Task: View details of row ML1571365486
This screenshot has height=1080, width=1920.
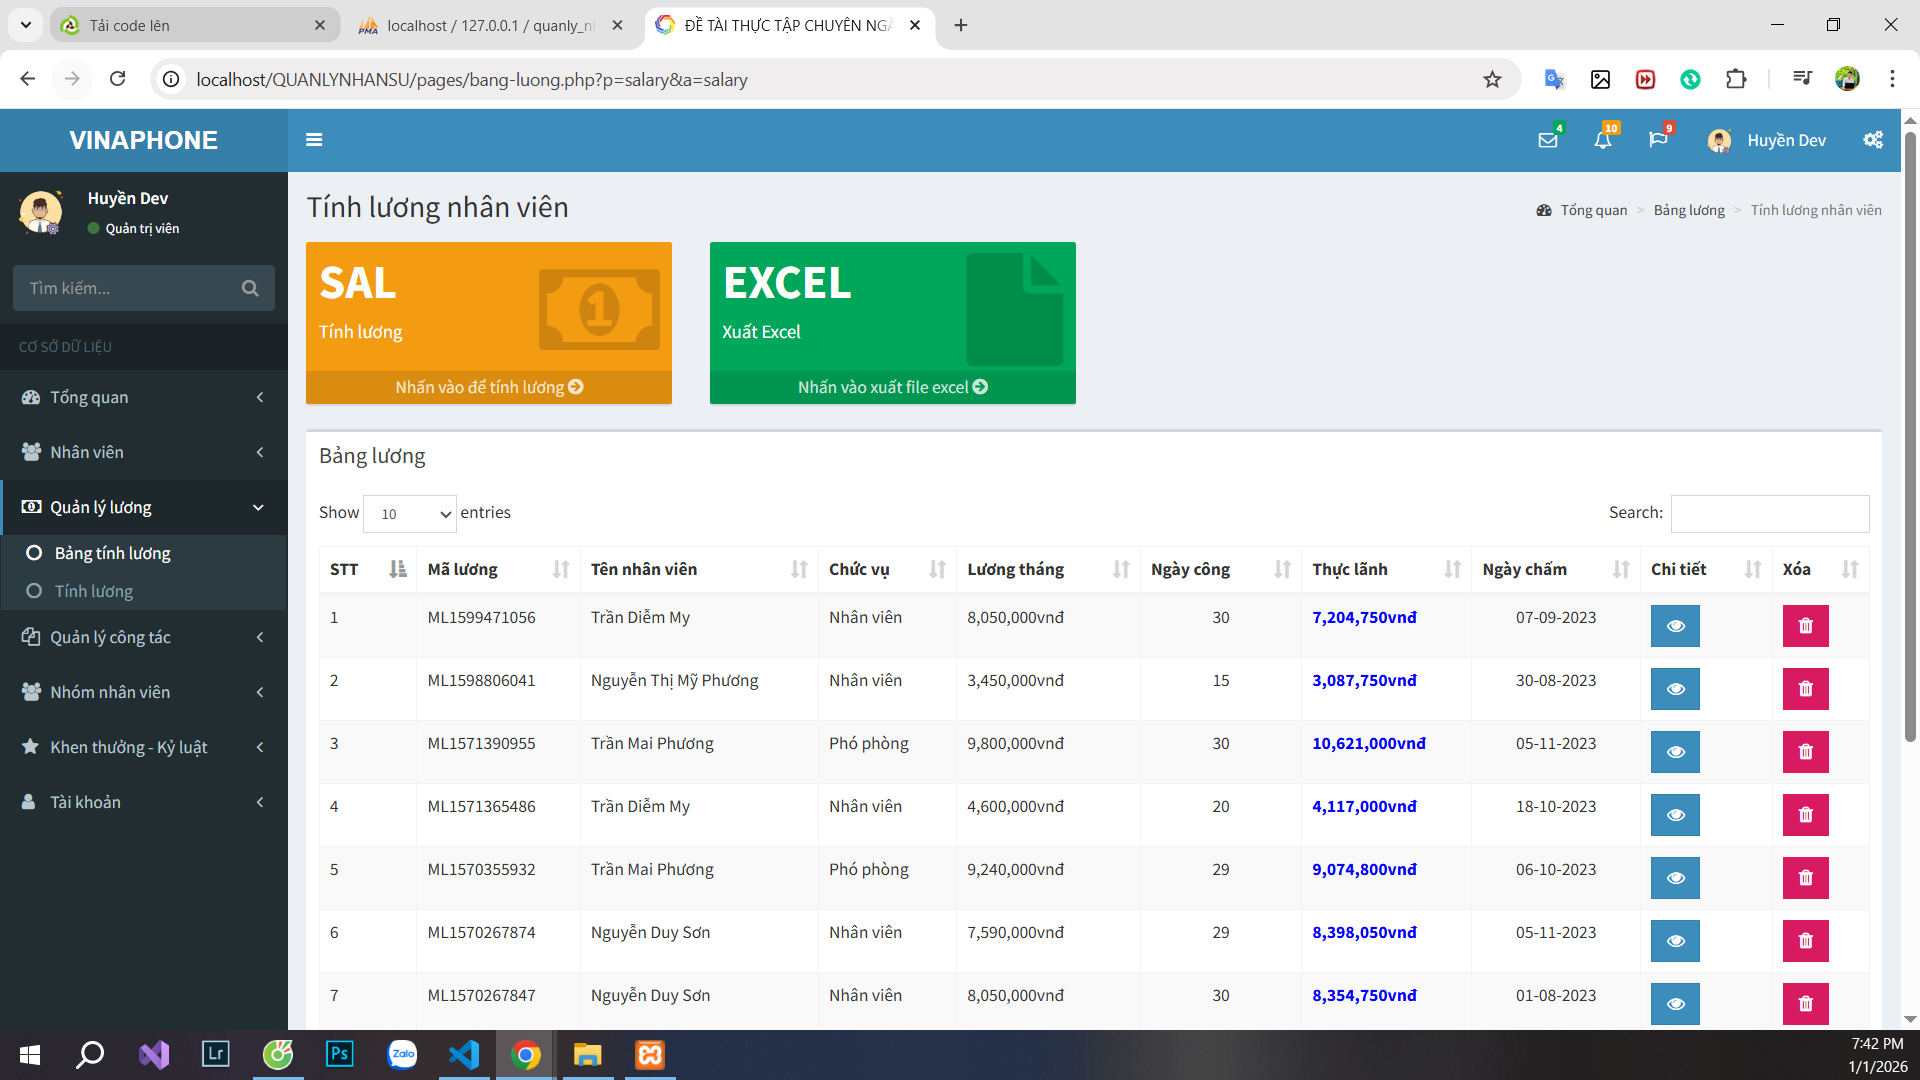Action: tap(1675, 815)
